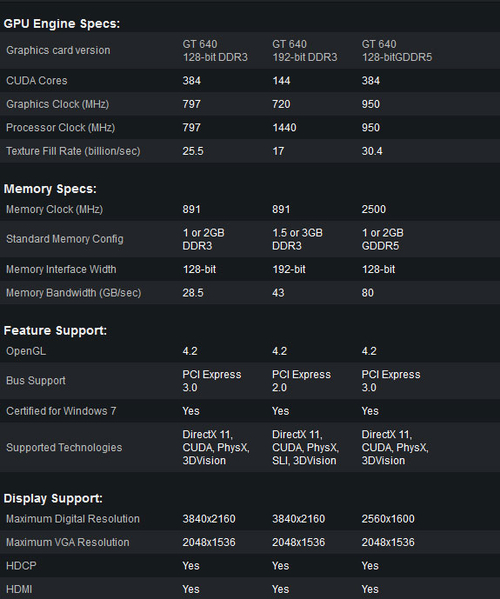Screen dimensions: 500x599
Task: Select the GT 640 192-bit DDR3 column header
Action: pyautogui.click(x=304, y=50)
